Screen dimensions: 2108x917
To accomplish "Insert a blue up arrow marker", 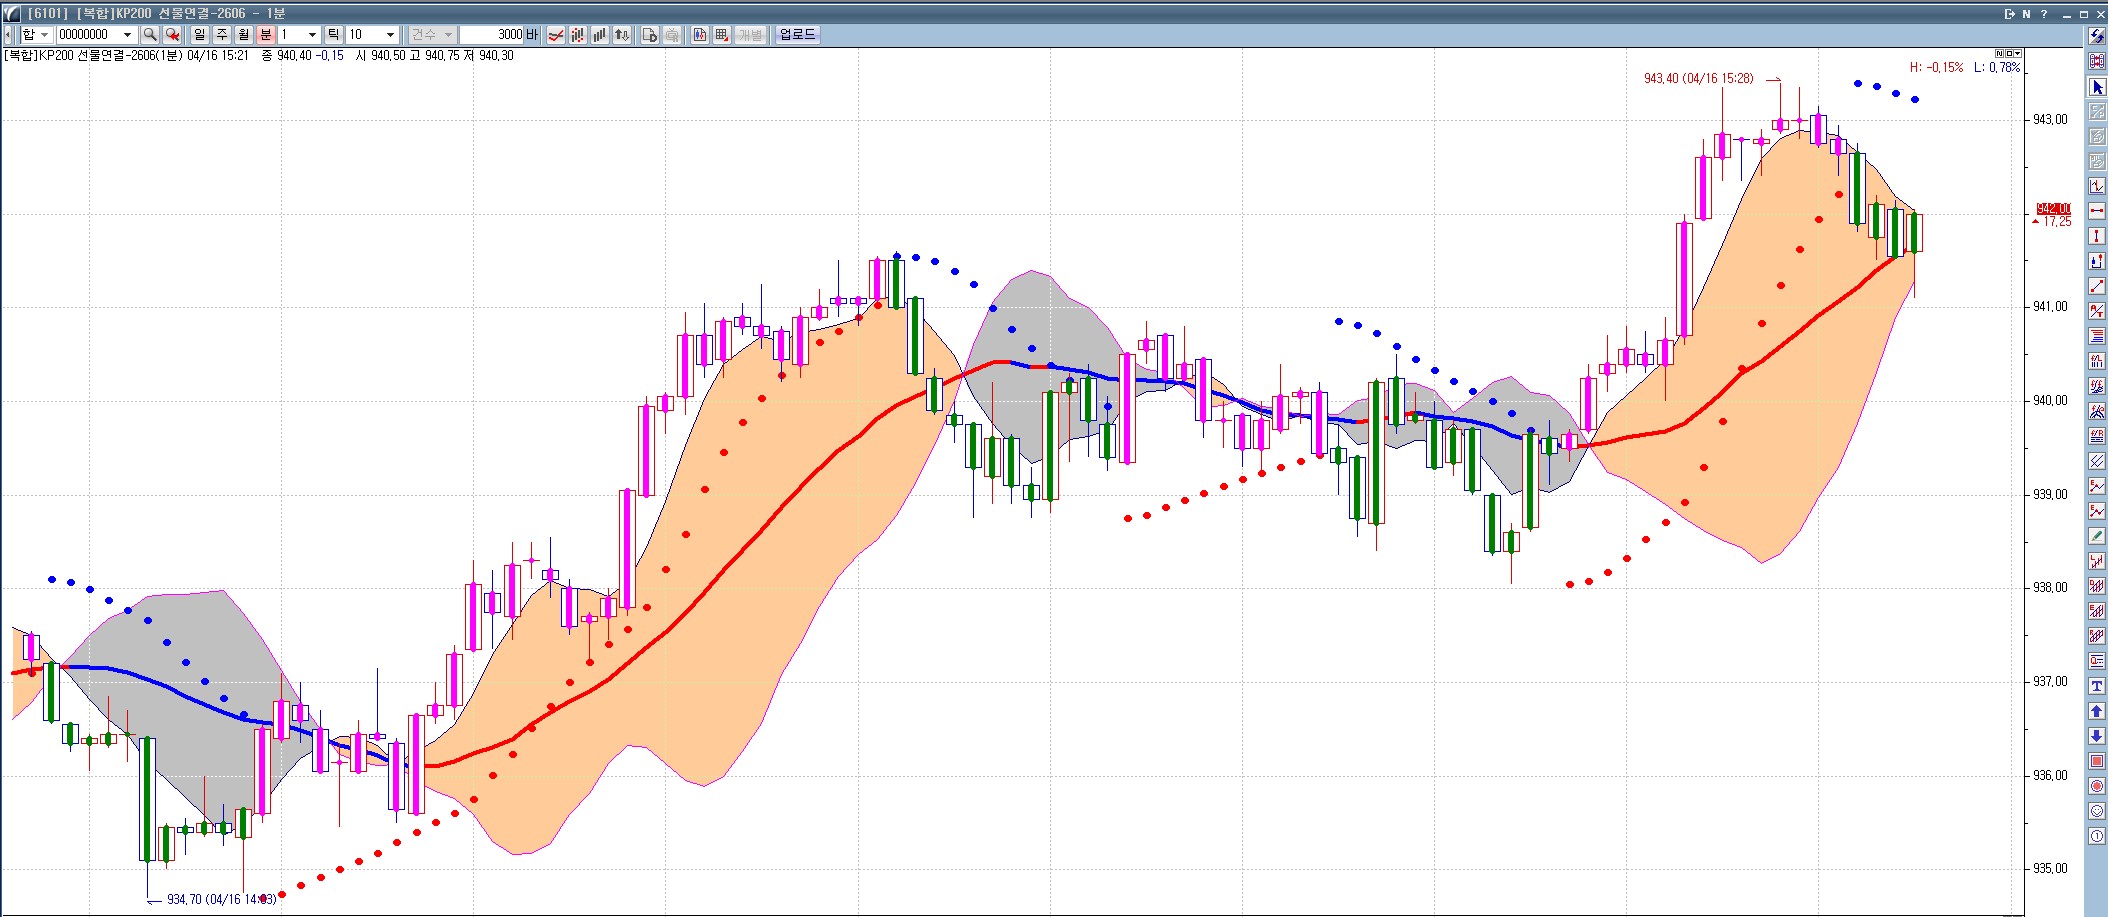I will [x=2097, y=711].
